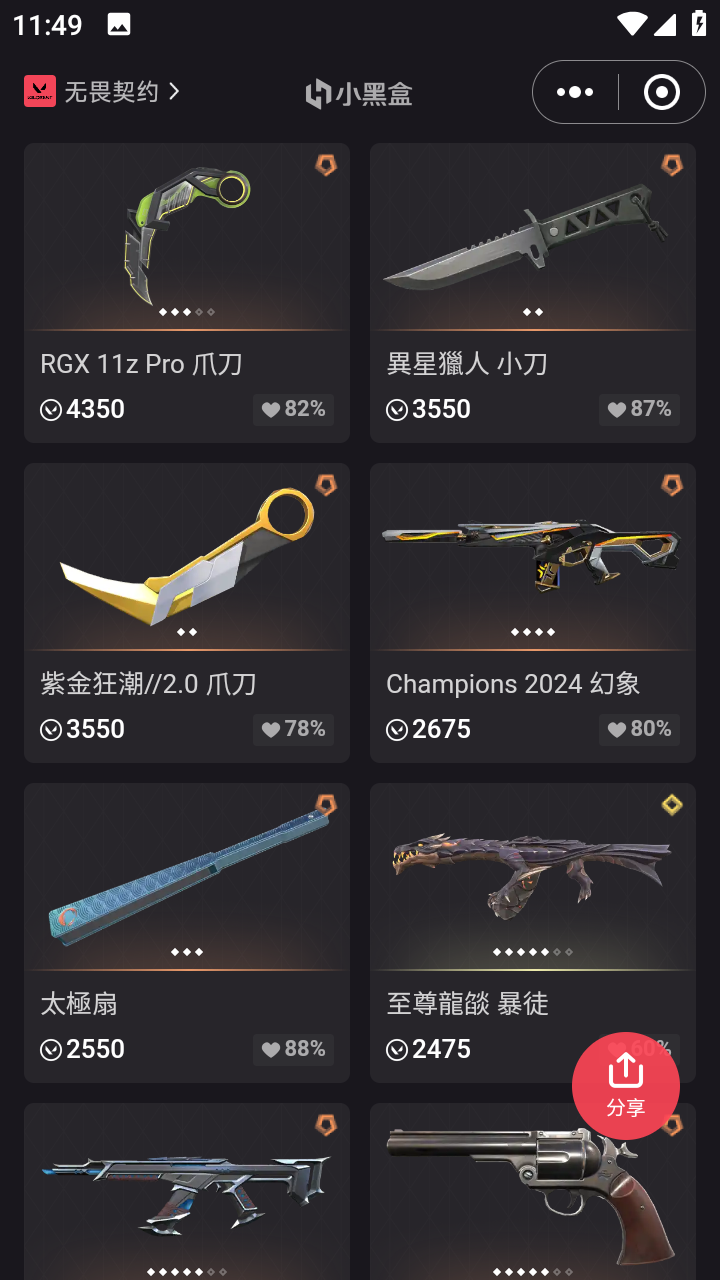Screen dimensions: 720x1280
Task: Open the 太極扇 fan image
Action: click(x=187, y=875)
